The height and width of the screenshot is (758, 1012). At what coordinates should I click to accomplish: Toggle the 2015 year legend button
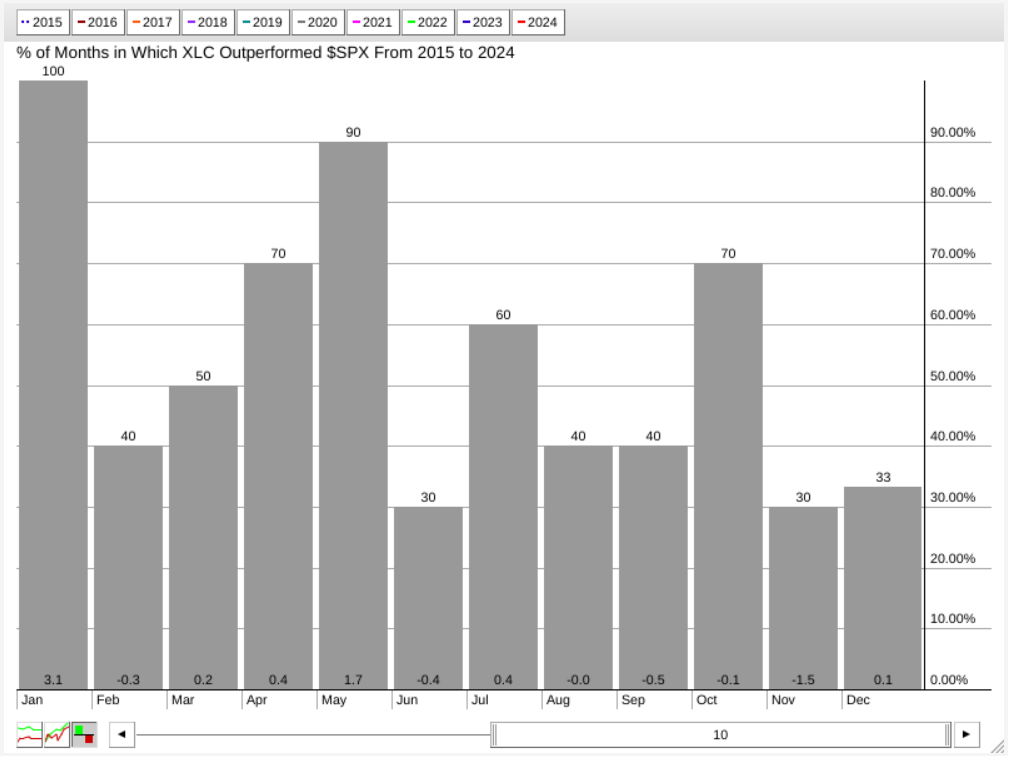43,23
